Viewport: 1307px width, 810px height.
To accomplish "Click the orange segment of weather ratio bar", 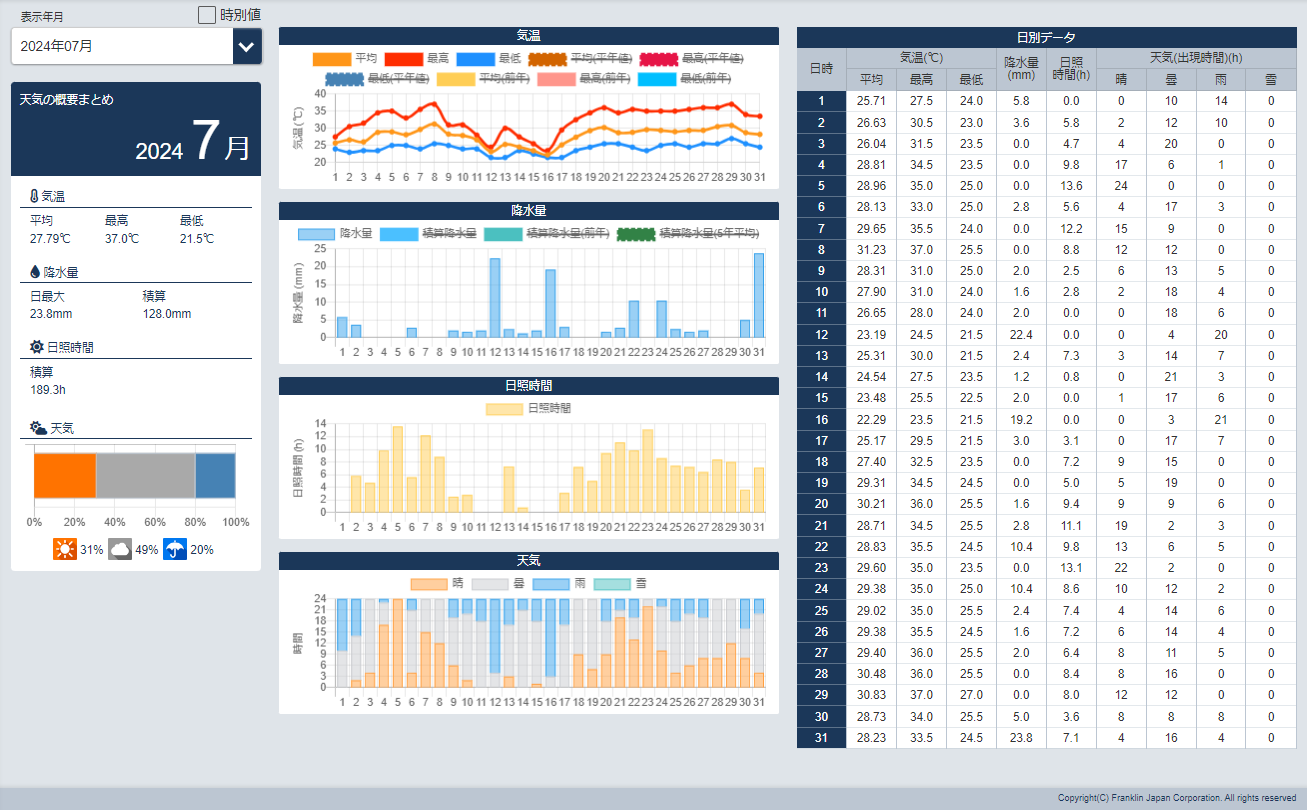I will pyautogui.click(x=65, y=475).
